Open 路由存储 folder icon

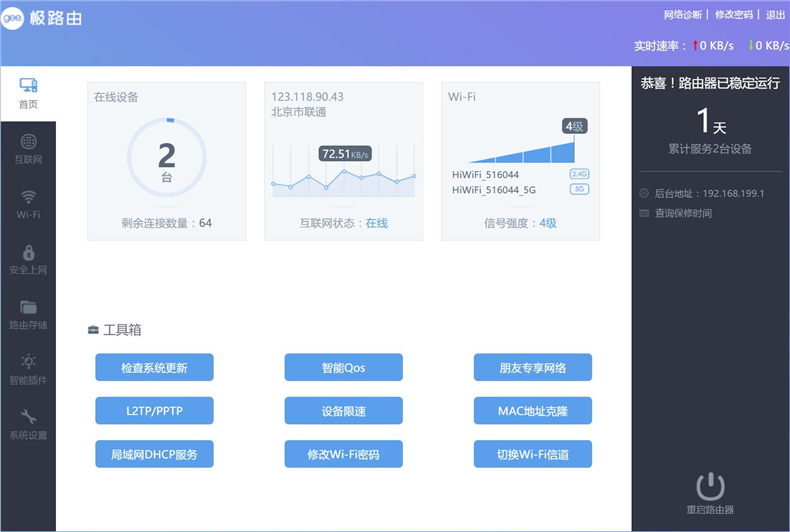pos(28,307)
